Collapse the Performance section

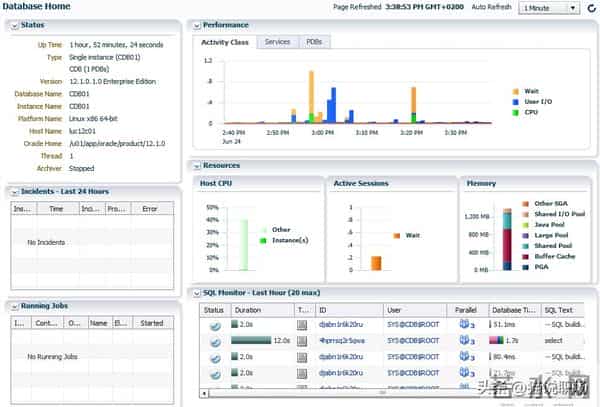pos(196,25)
